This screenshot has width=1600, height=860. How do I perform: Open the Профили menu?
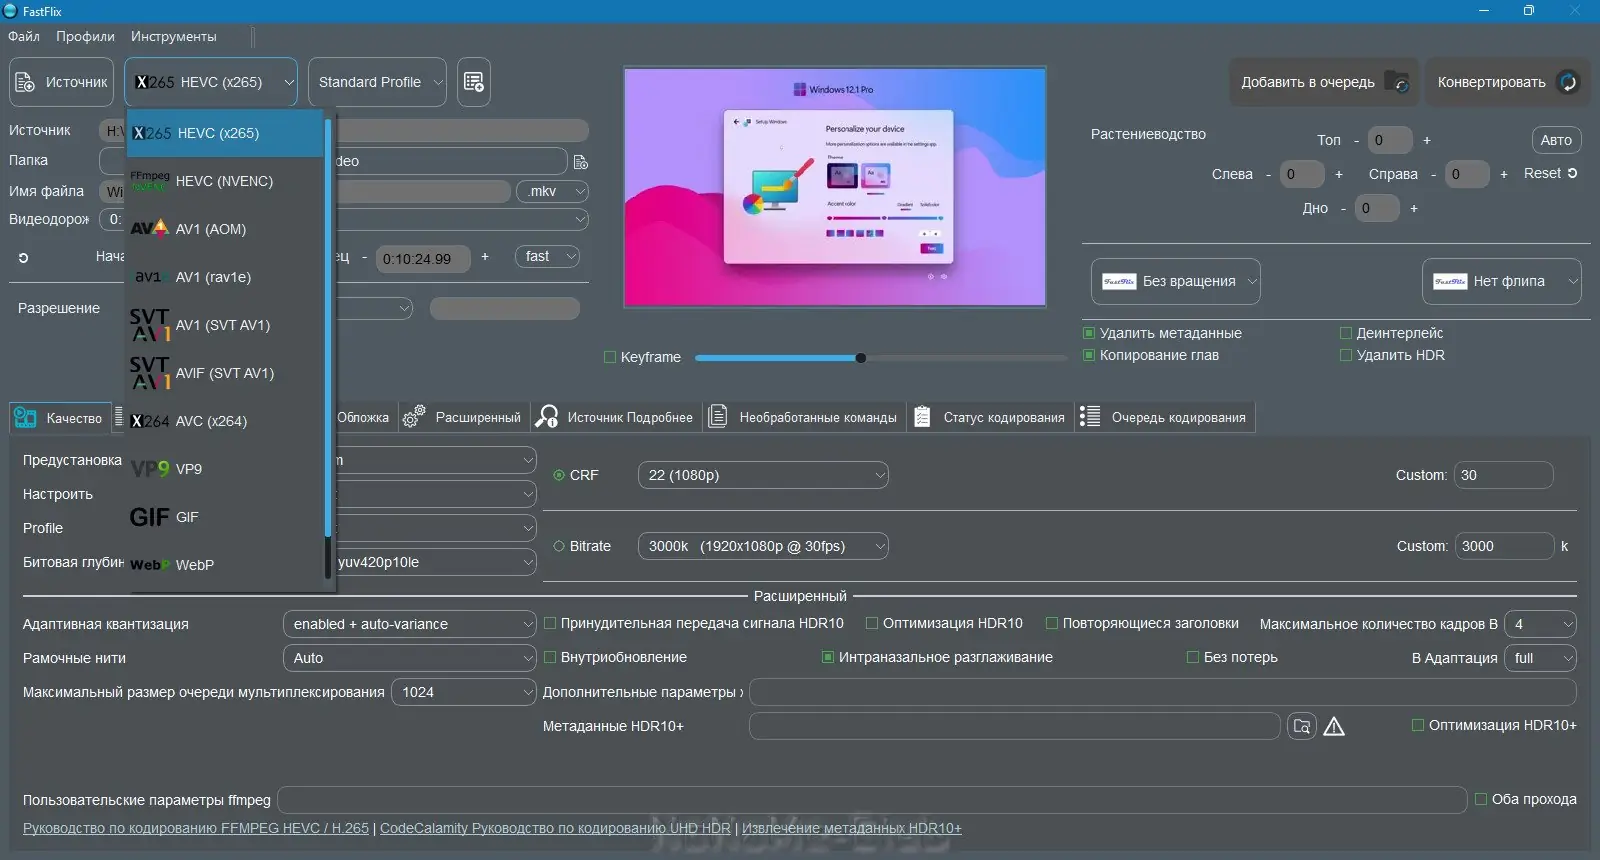click(x=85, y=36)
